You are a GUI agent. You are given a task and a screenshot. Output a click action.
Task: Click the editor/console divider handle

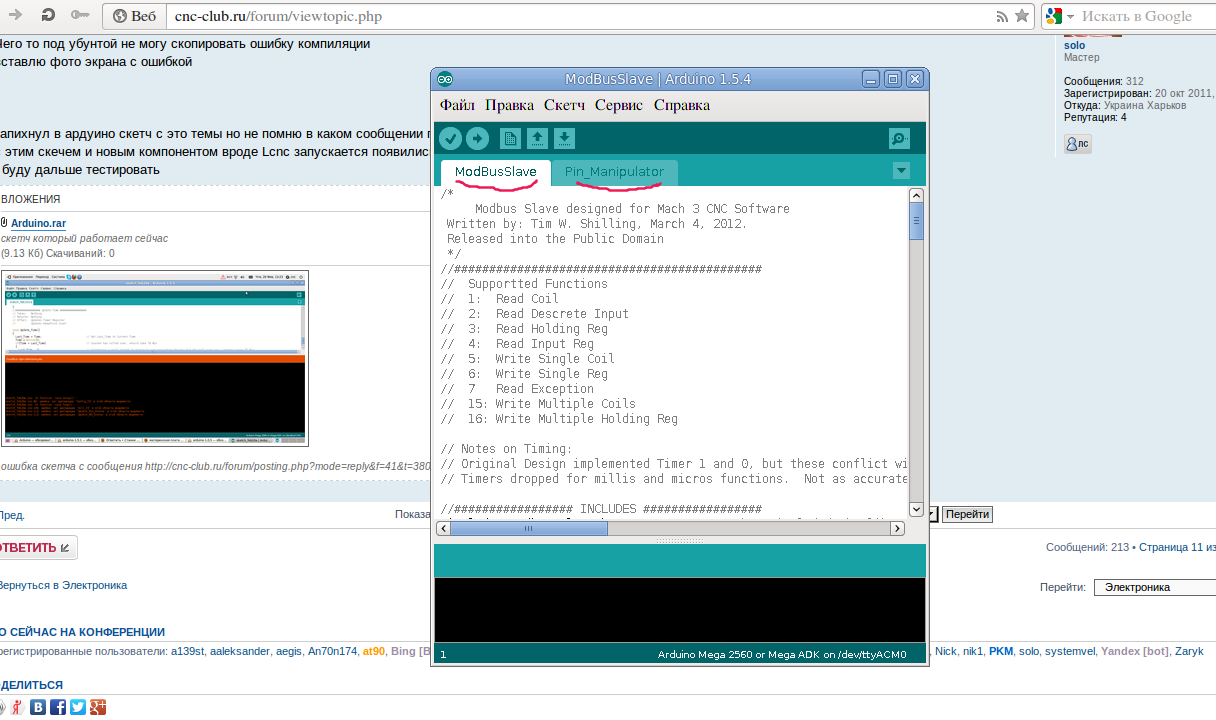(680, 540)
